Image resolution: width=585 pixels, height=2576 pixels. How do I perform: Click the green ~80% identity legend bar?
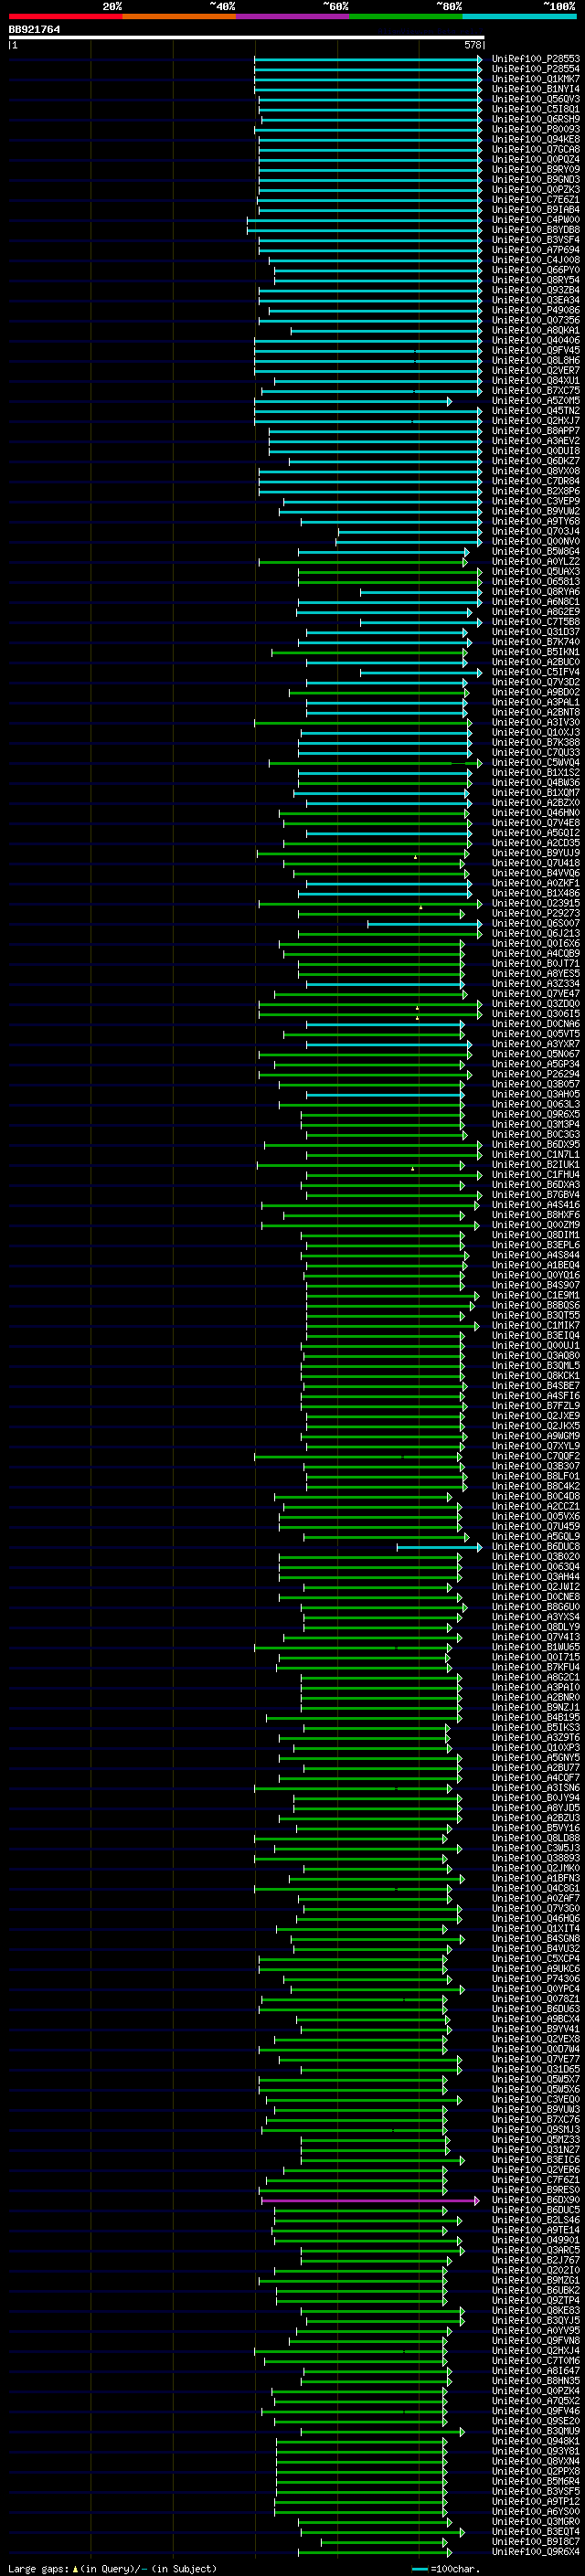coord(406,16)
